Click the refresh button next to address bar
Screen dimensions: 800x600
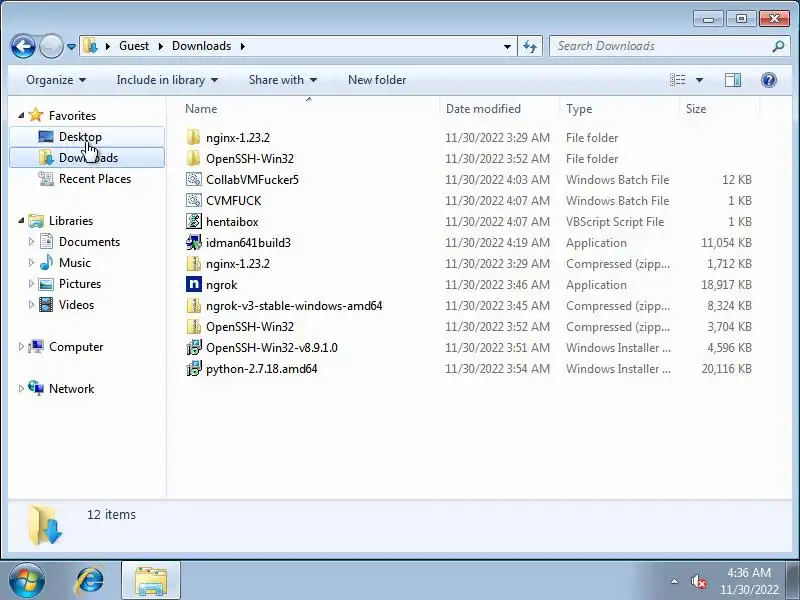[530, 46]
